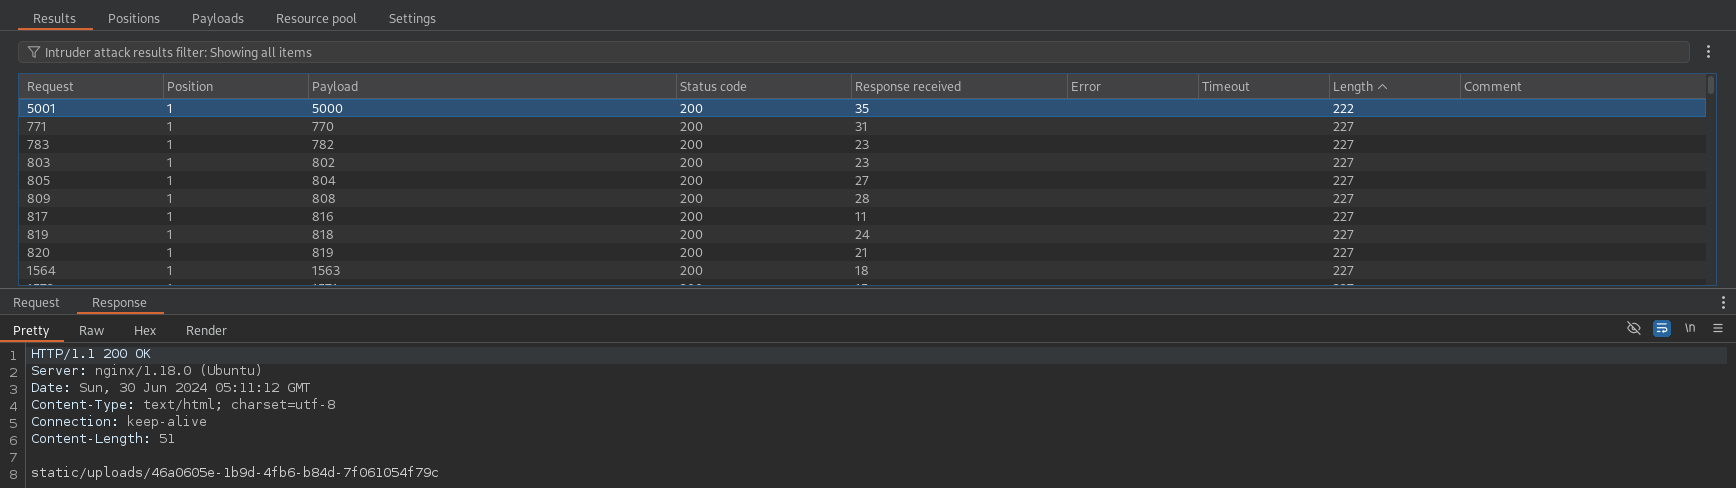
Task: Open the Render view of response
Action: tap(206, 331)
